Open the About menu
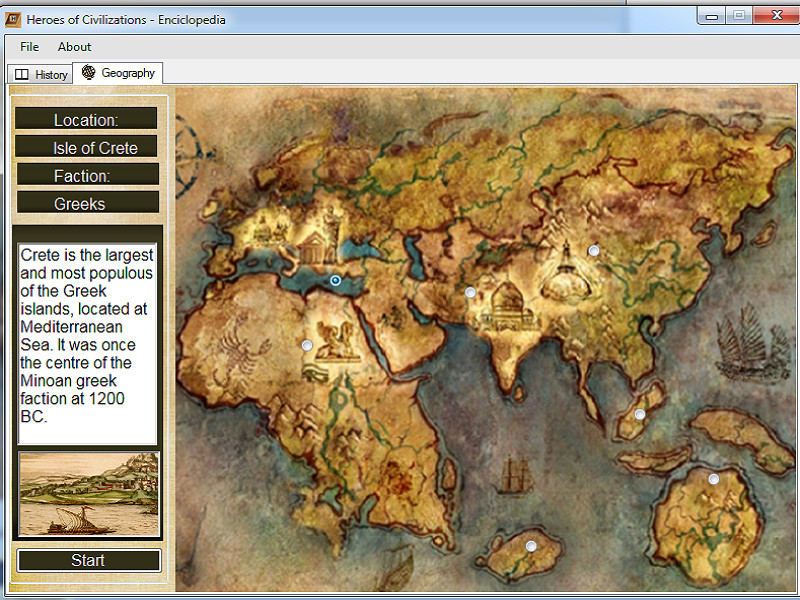 coord(74,46)
